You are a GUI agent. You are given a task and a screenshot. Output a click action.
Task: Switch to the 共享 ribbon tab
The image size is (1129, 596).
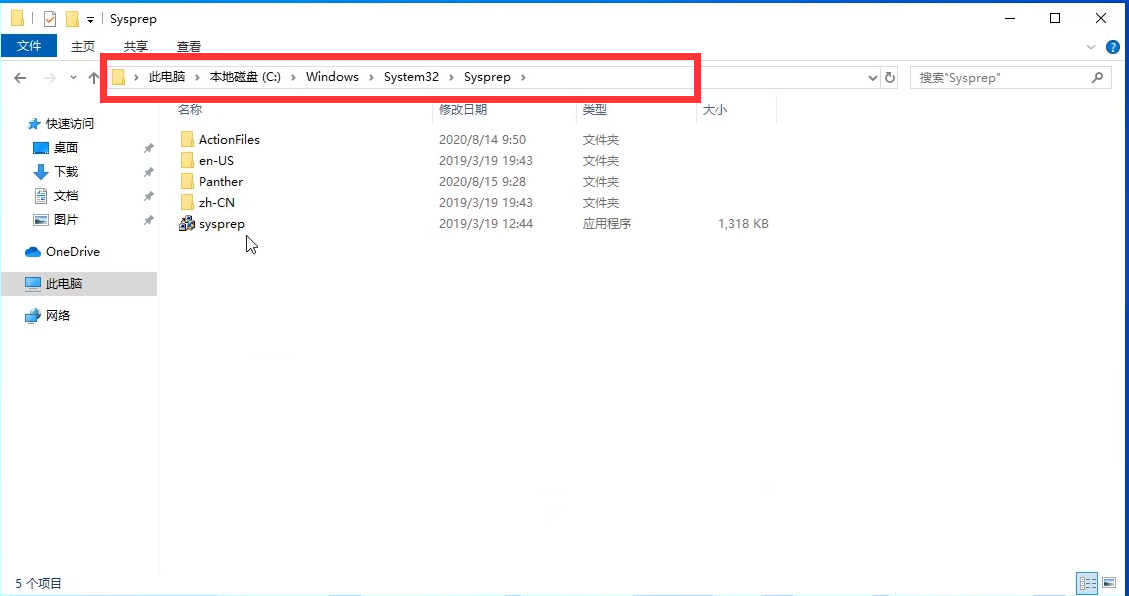point(135,46)
